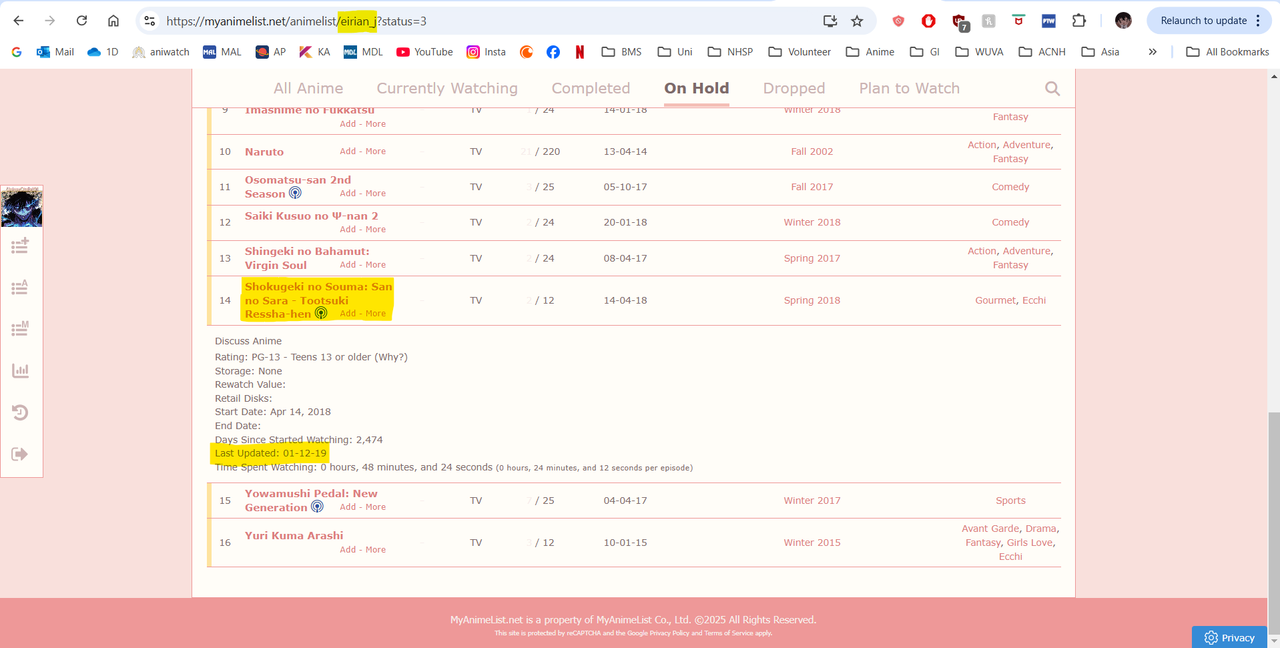Open the list search magnifier icon

pyautogui.click(x=1052, y=89)
